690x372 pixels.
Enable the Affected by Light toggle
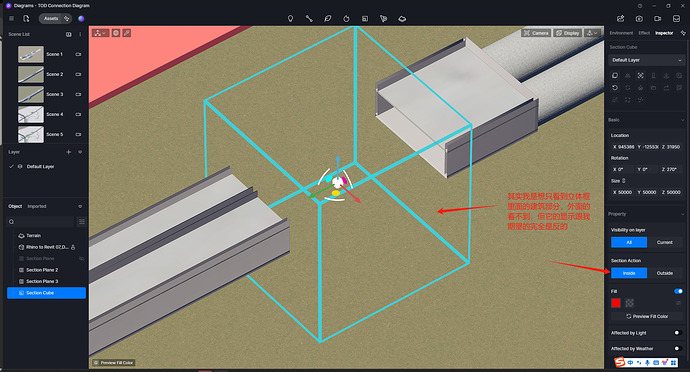678,333
